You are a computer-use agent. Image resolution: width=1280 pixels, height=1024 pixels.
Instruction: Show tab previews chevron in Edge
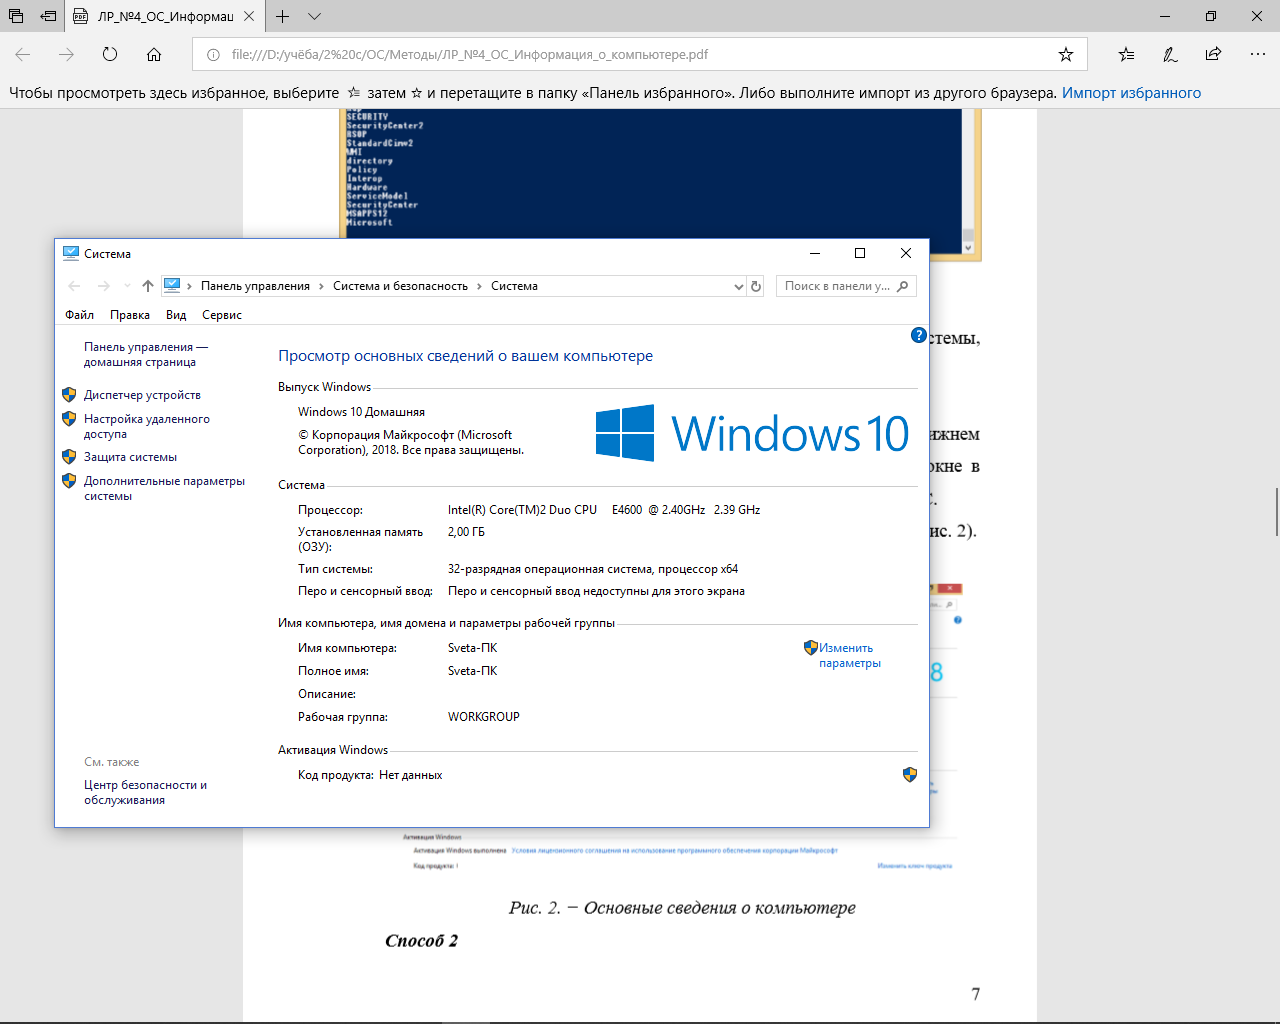point(314,16)
